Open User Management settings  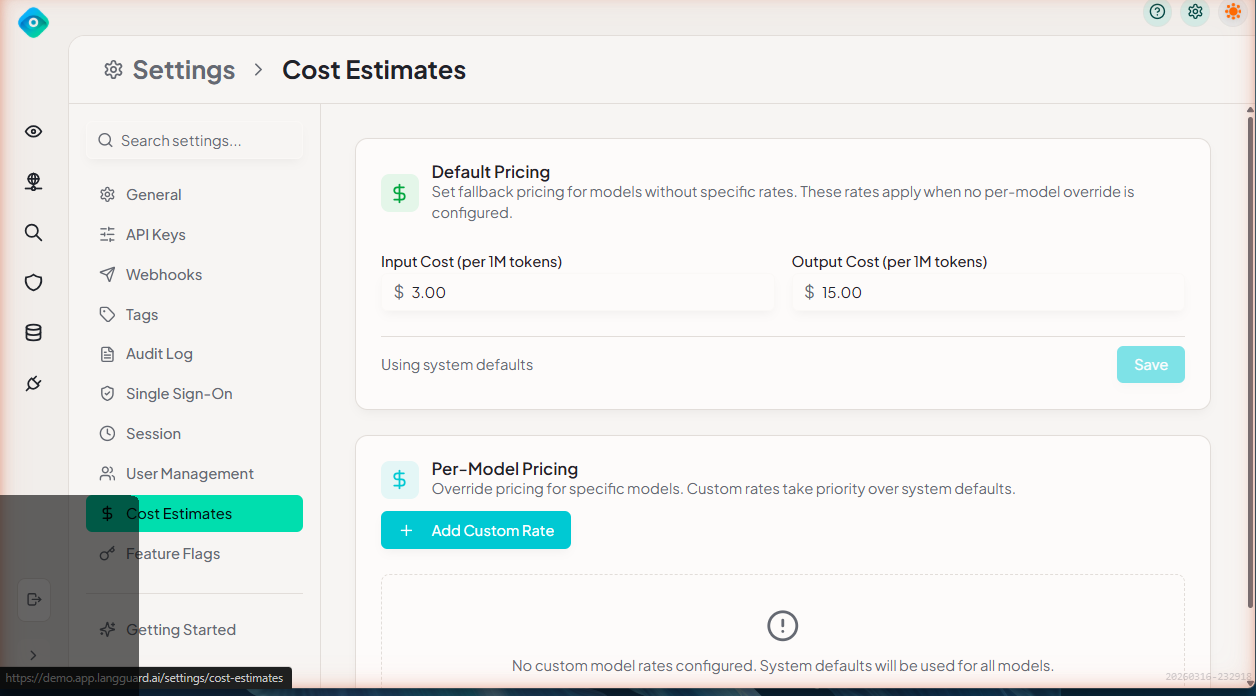pyautogui.click(x=189, y=474)
